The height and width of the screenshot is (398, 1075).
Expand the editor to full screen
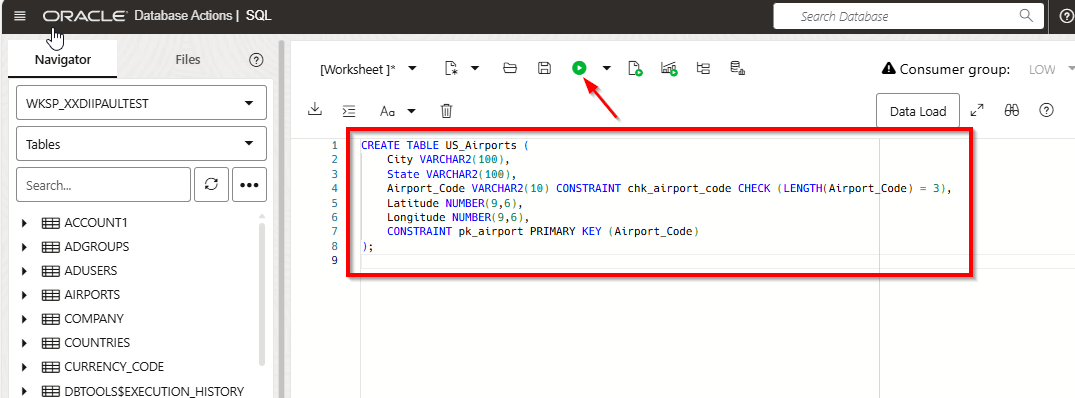(x=977, y=110)
